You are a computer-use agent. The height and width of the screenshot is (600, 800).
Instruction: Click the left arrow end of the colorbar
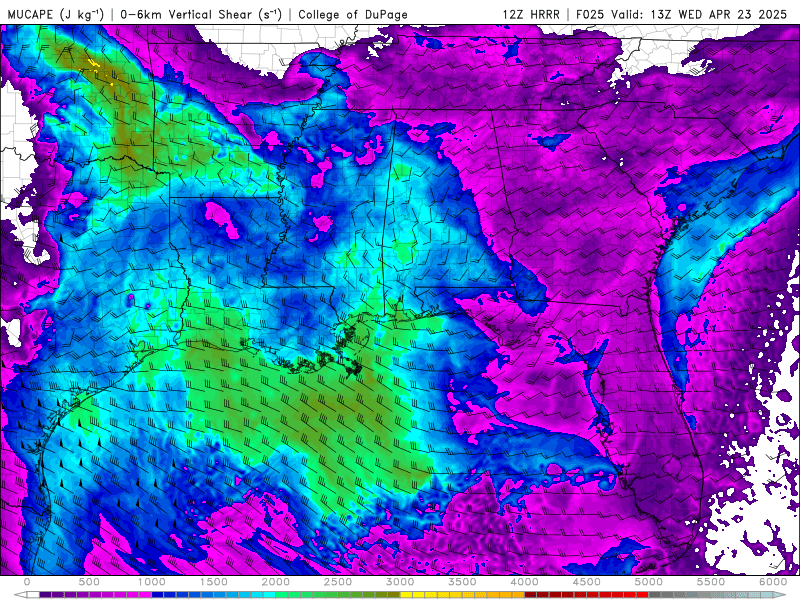[20, 594]
